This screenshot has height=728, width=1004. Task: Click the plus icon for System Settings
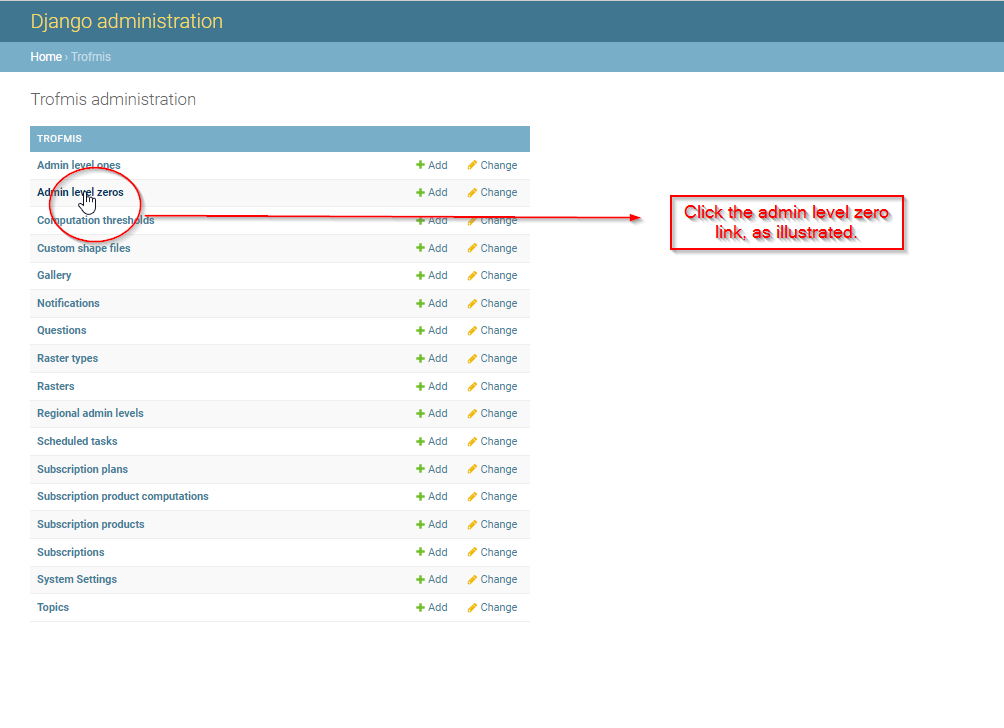tap(420, 579)
